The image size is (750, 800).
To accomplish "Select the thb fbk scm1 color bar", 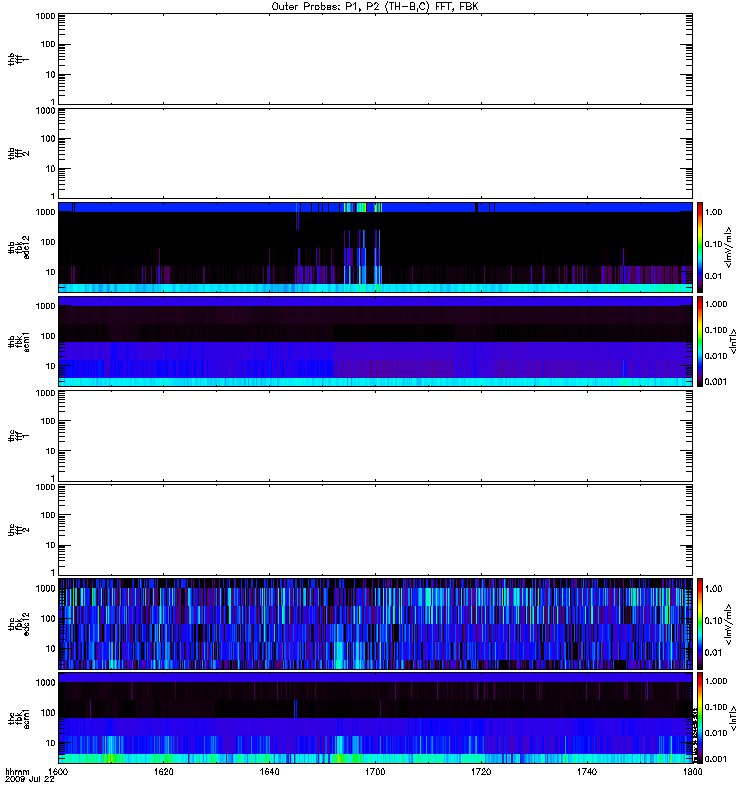I will [x=701, y=341].
